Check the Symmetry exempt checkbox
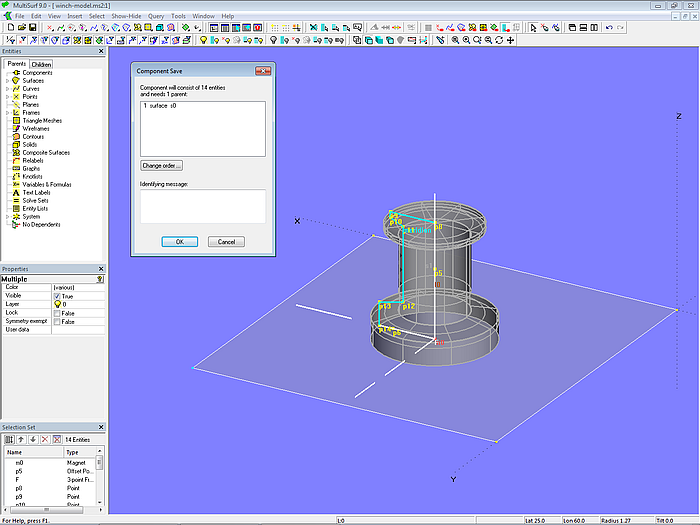 point(57,321)
